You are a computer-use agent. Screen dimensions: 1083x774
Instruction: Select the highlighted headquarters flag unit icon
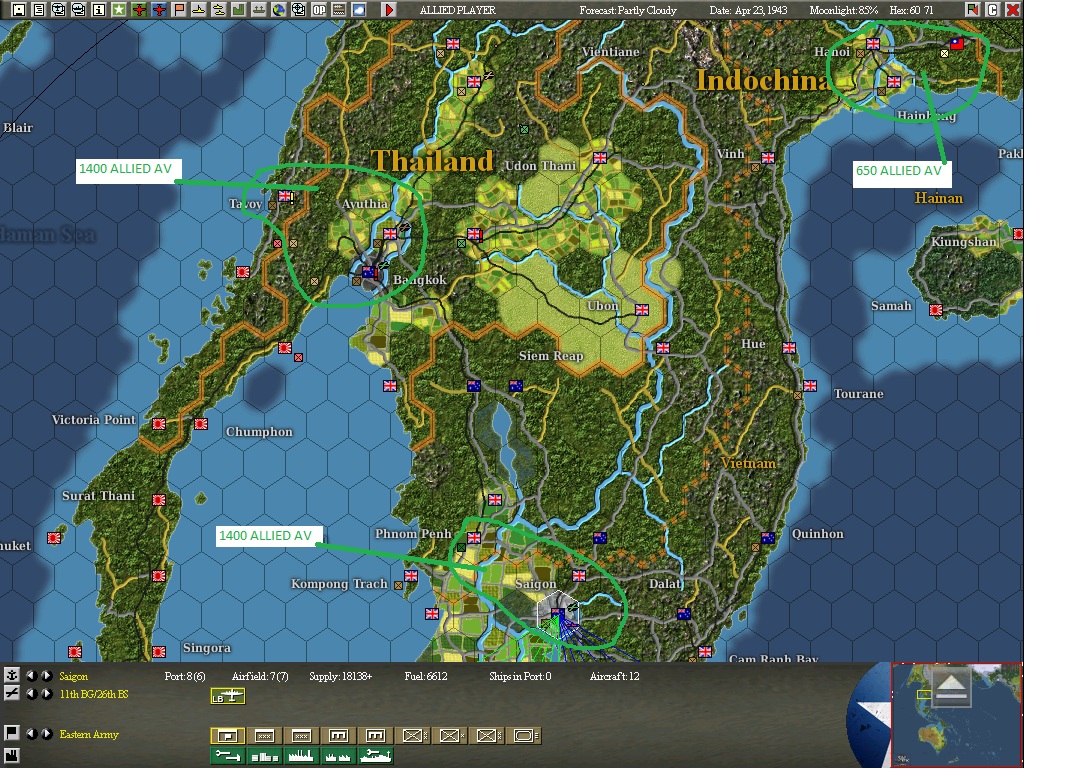pyautogui.click(x=228, y=736)
